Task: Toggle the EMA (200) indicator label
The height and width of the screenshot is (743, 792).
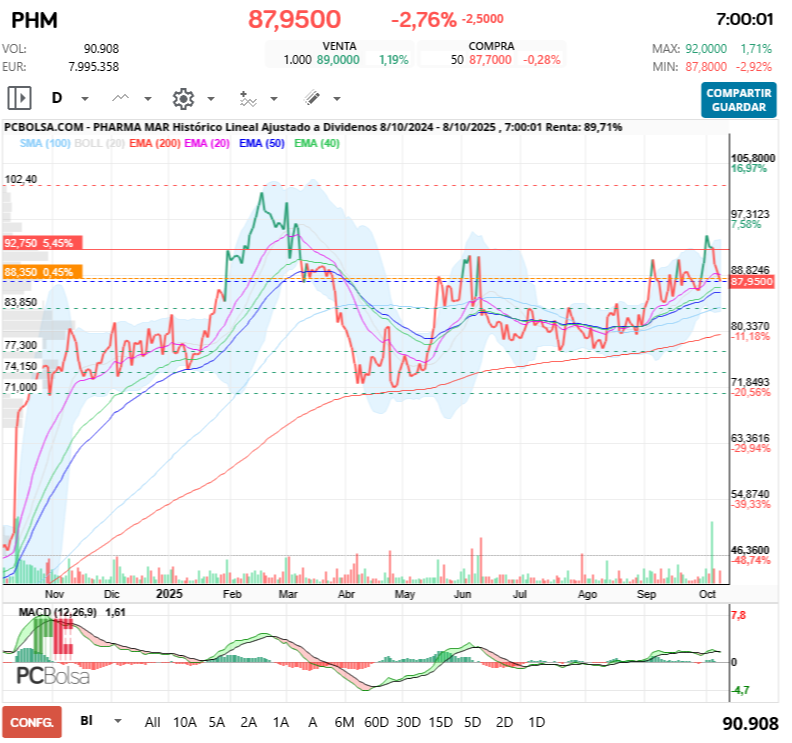Action: [155, 143]
